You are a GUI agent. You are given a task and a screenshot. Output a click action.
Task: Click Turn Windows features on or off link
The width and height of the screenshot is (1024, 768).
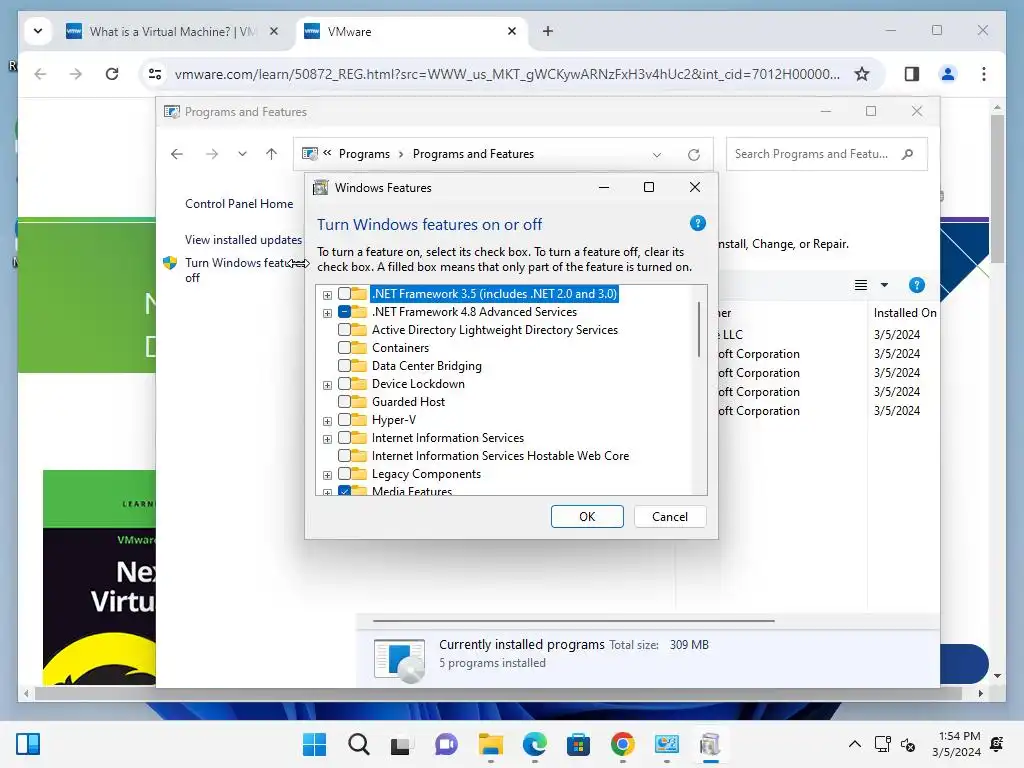238,270
